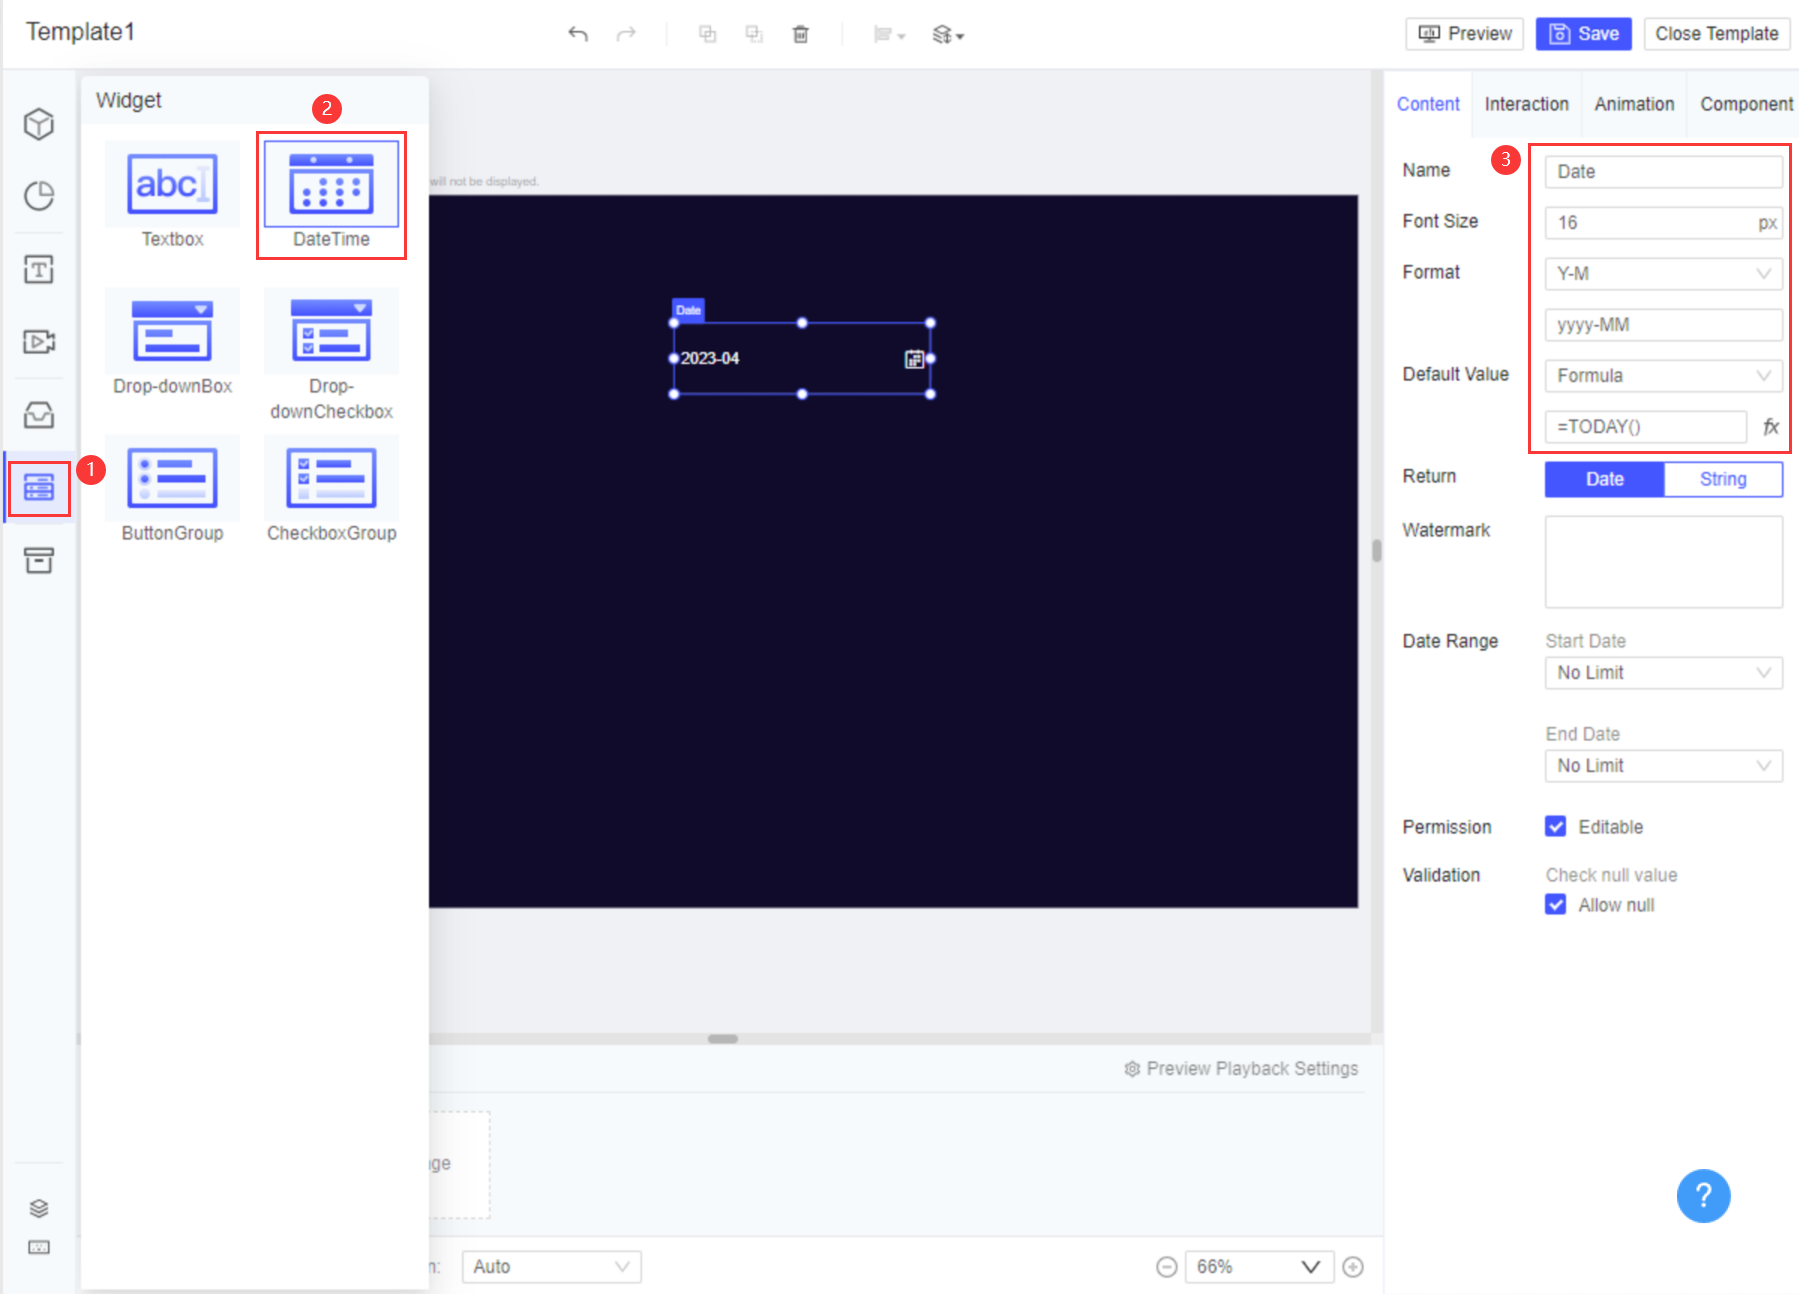Open the Chart widgets panel
The height and width of the screenshot is (1294, 1799).
[38, 196]
